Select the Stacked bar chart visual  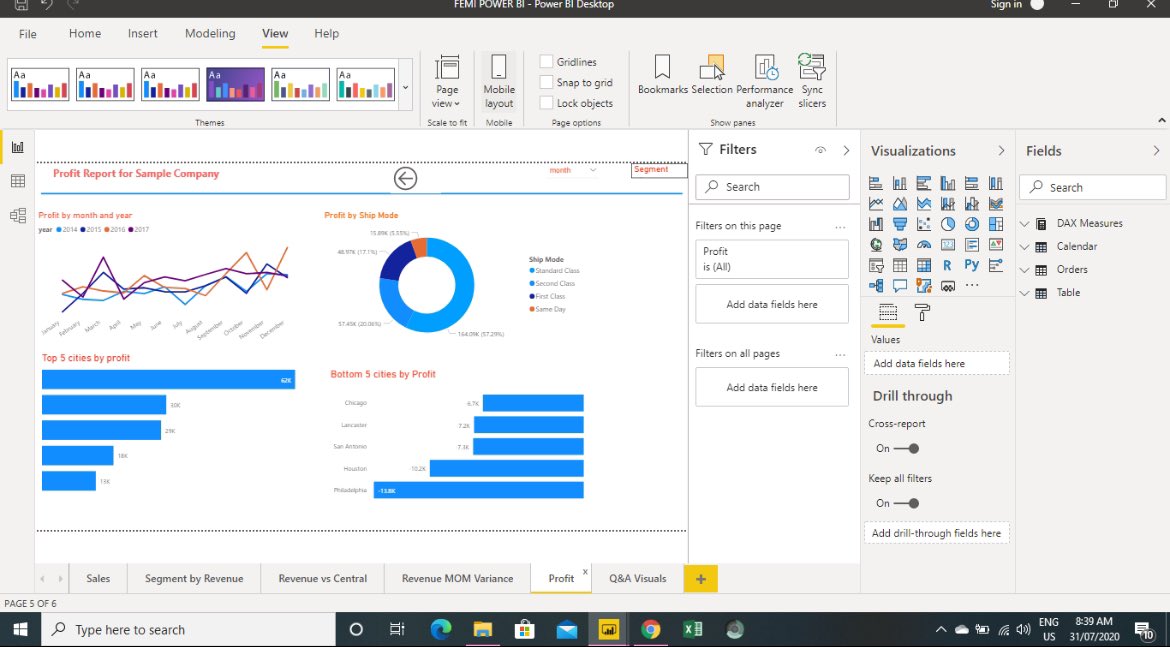pyautogui.click(x=876, y=184)
